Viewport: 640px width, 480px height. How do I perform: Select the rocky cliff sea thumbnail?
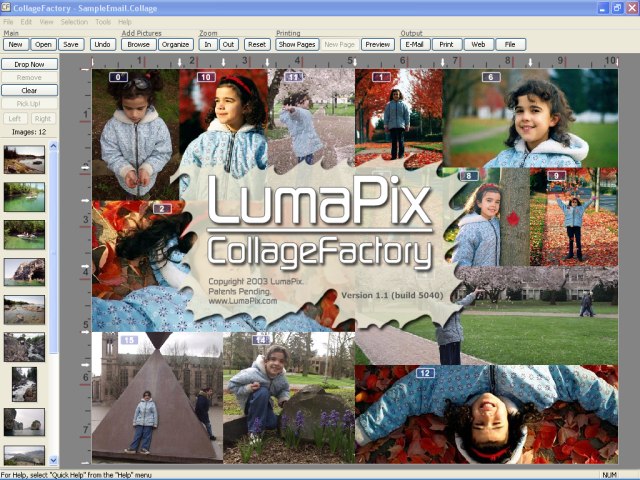(x=24, y=272)
